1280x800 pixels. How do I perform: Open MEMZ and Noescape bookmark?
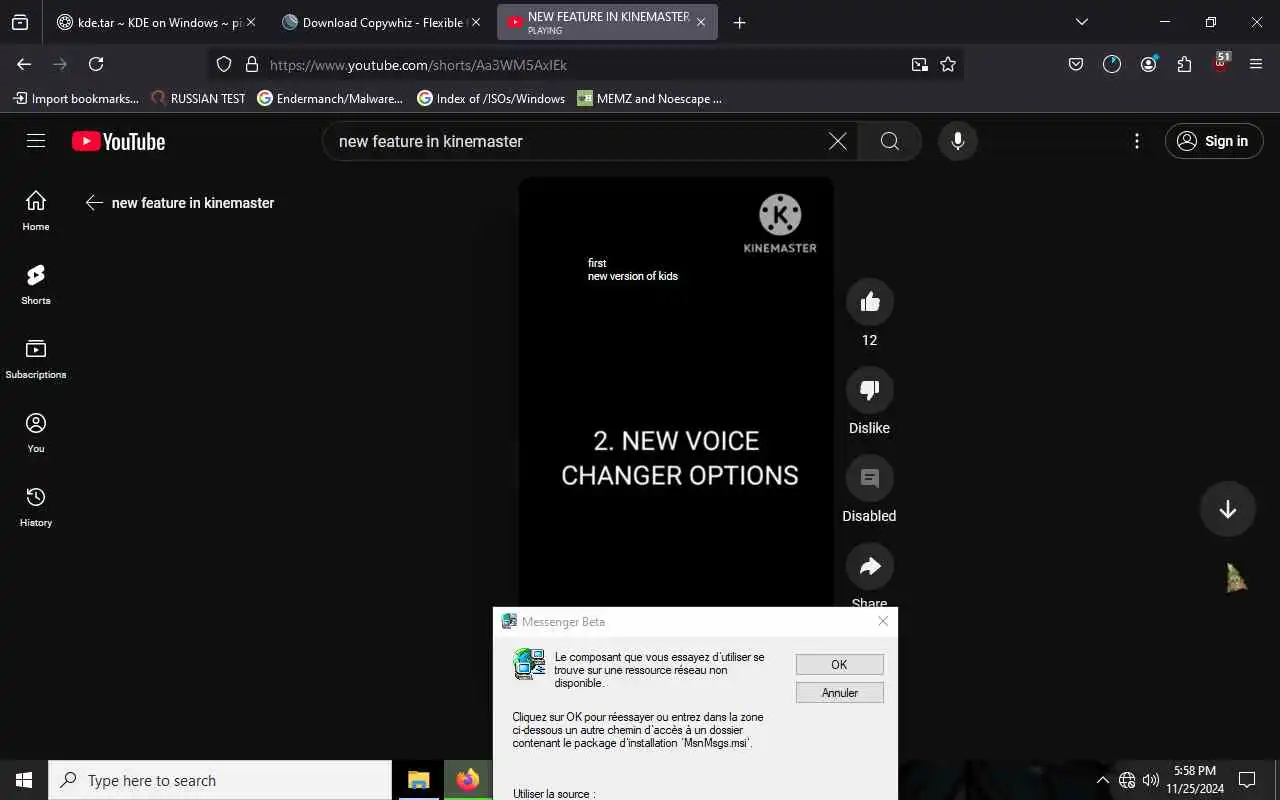(x=649, y=98)
